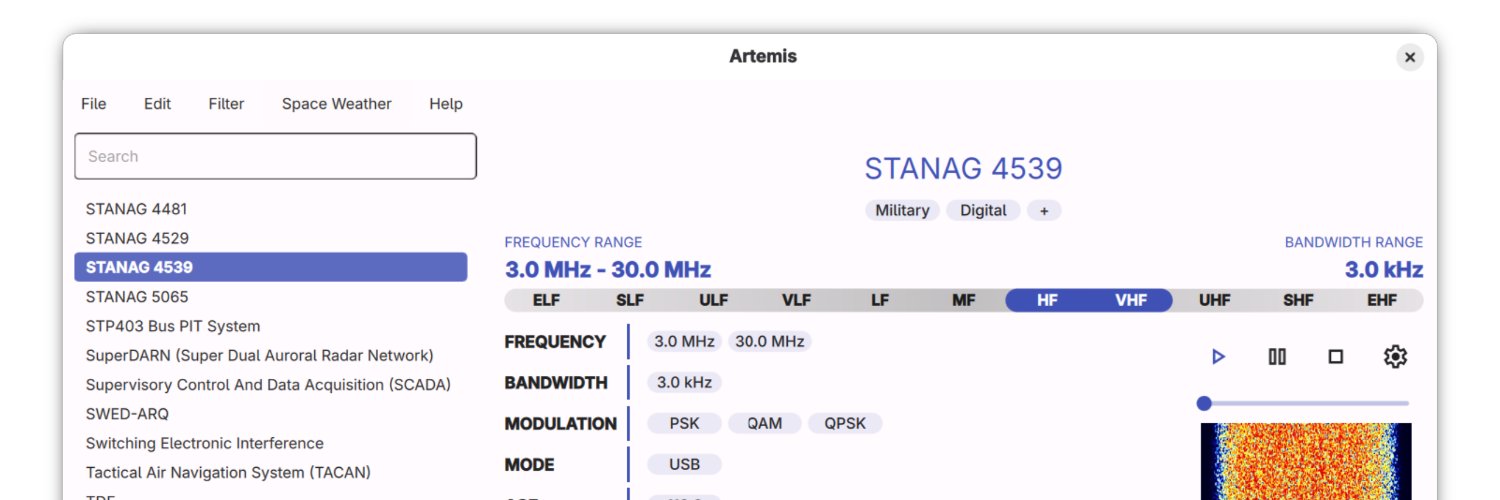This screenshot has height=500, width=1500.
Task: Stop the audio sample playback
Action: [x=1335, y=356]
